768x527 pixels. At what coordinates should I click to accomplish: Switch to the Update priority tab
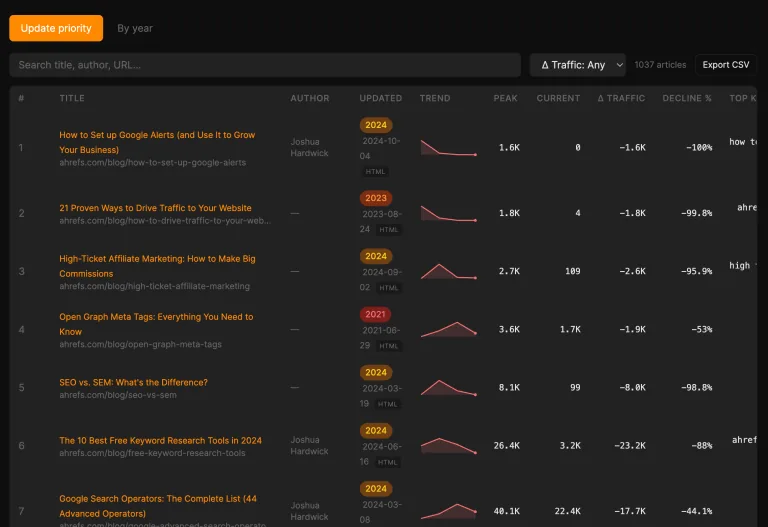pyautogui.click(x=56, y=28)
